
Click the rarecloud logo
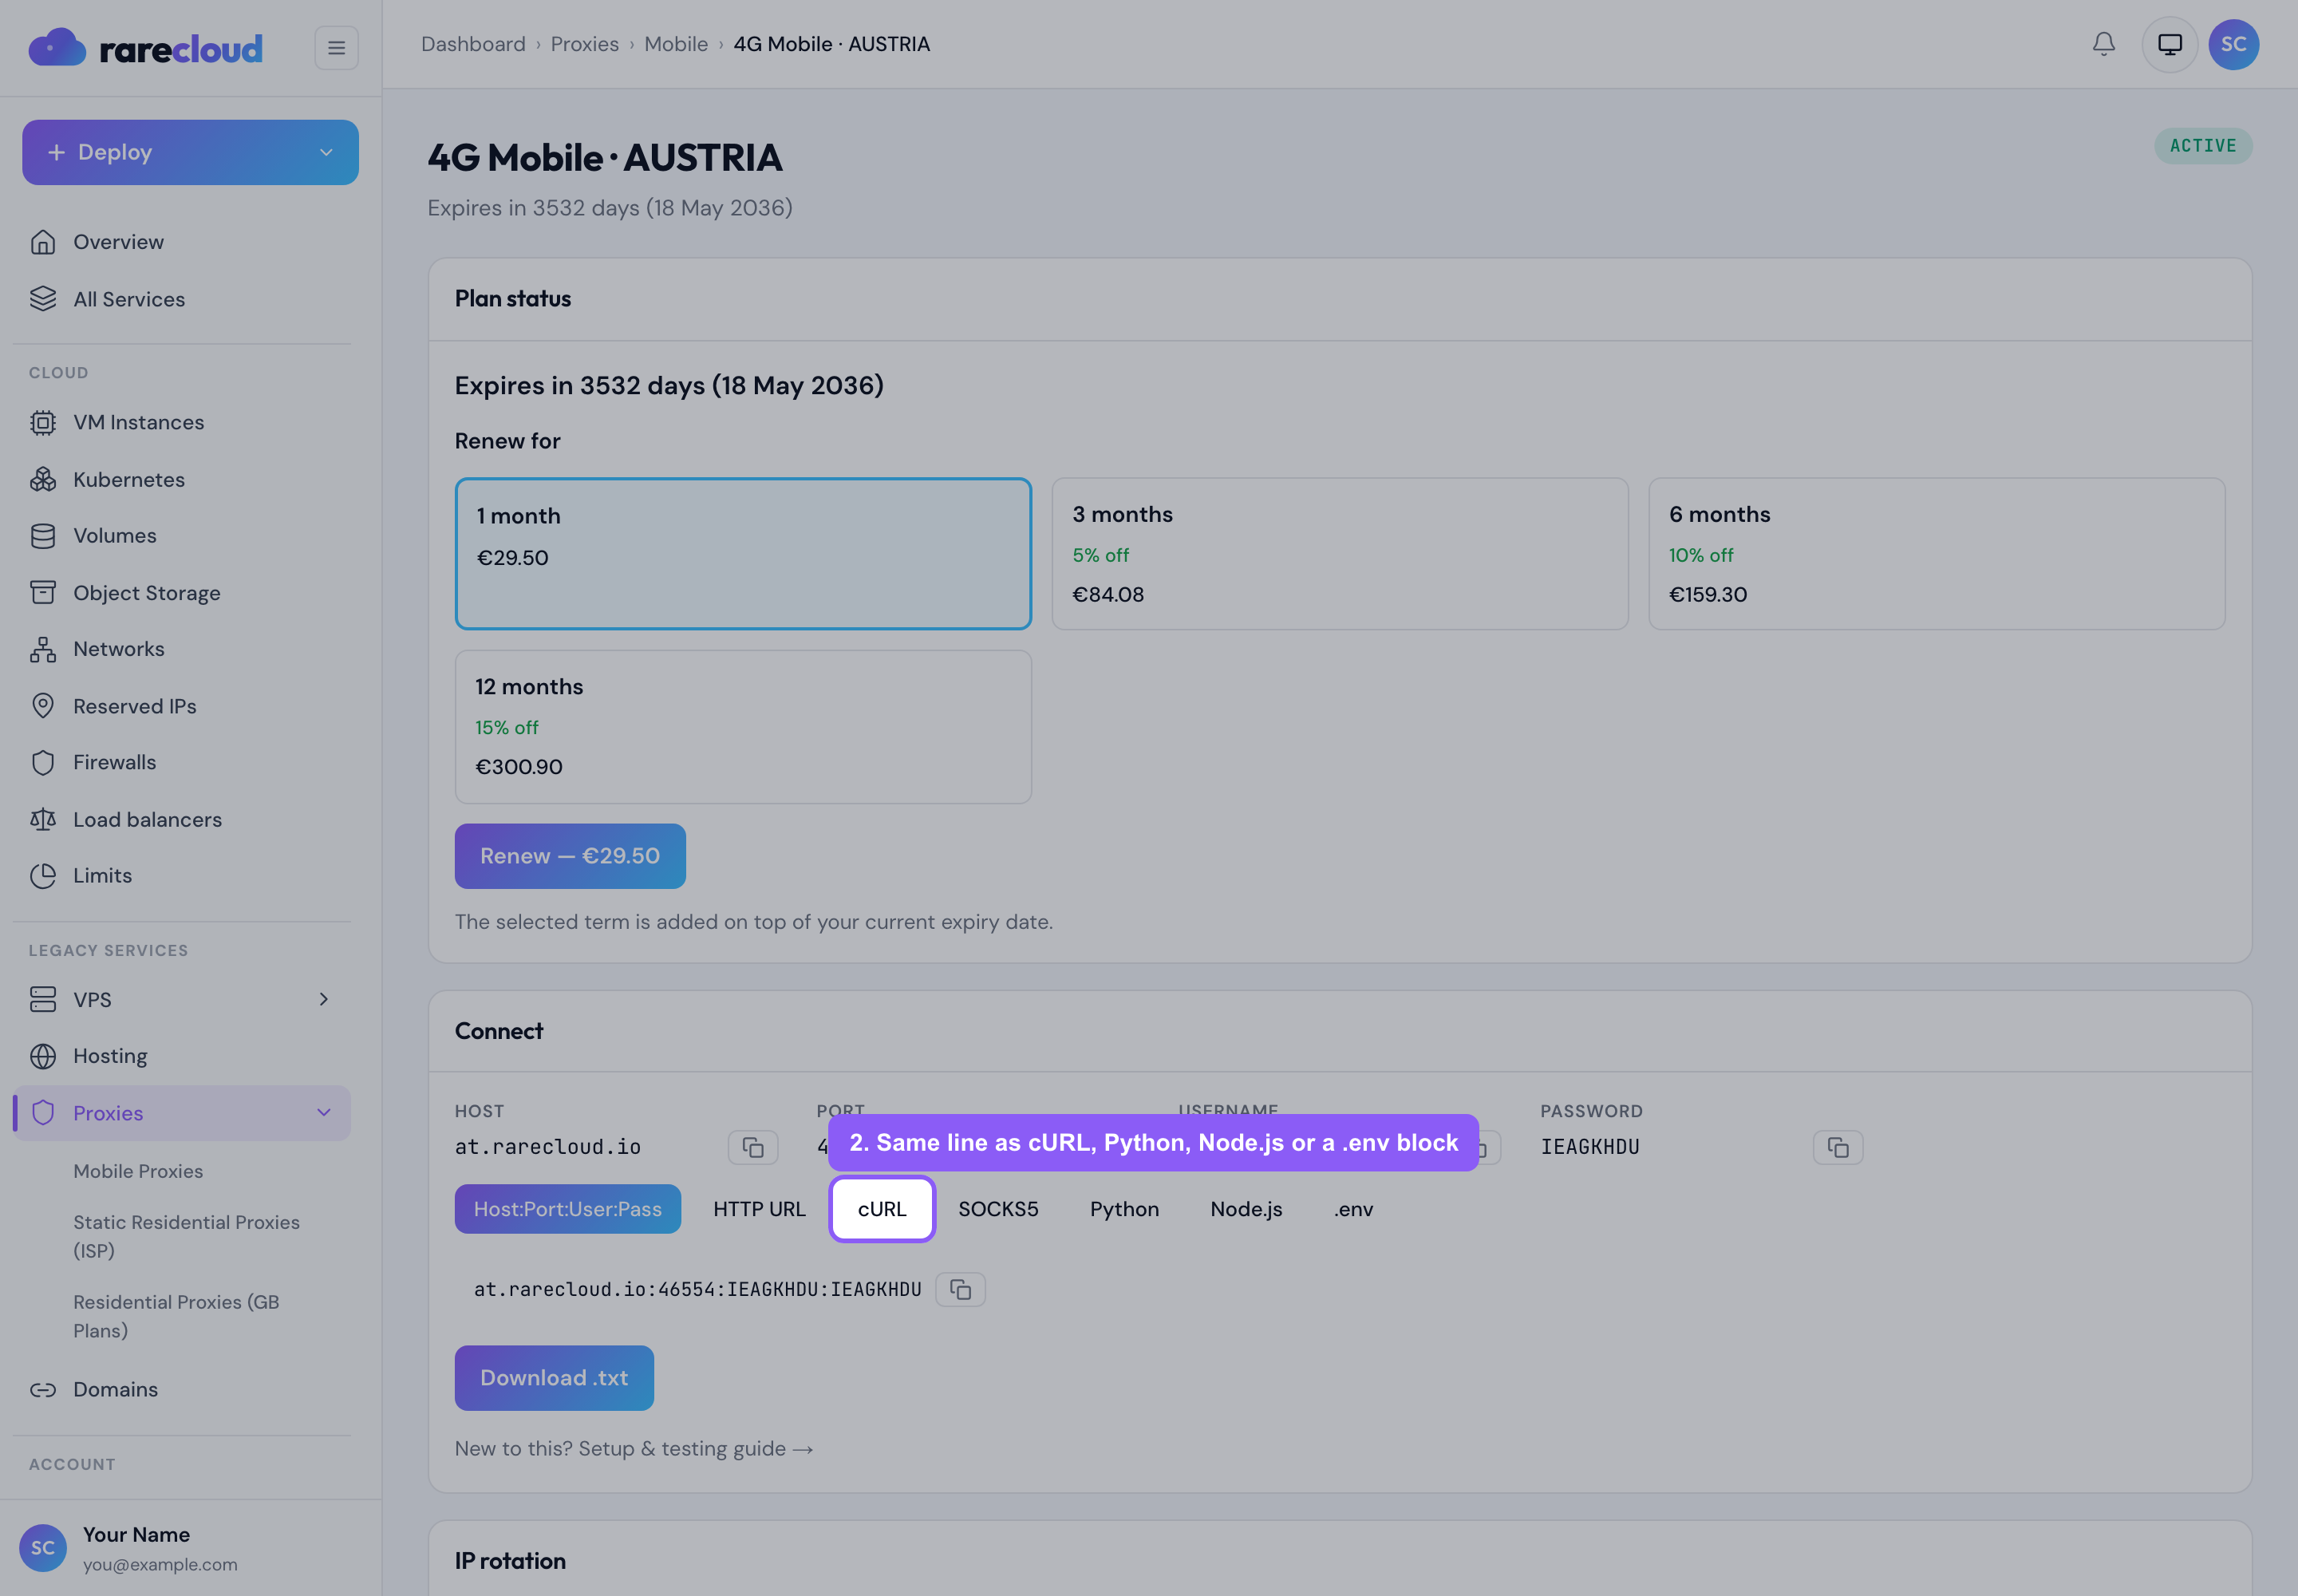pos(146,47)
